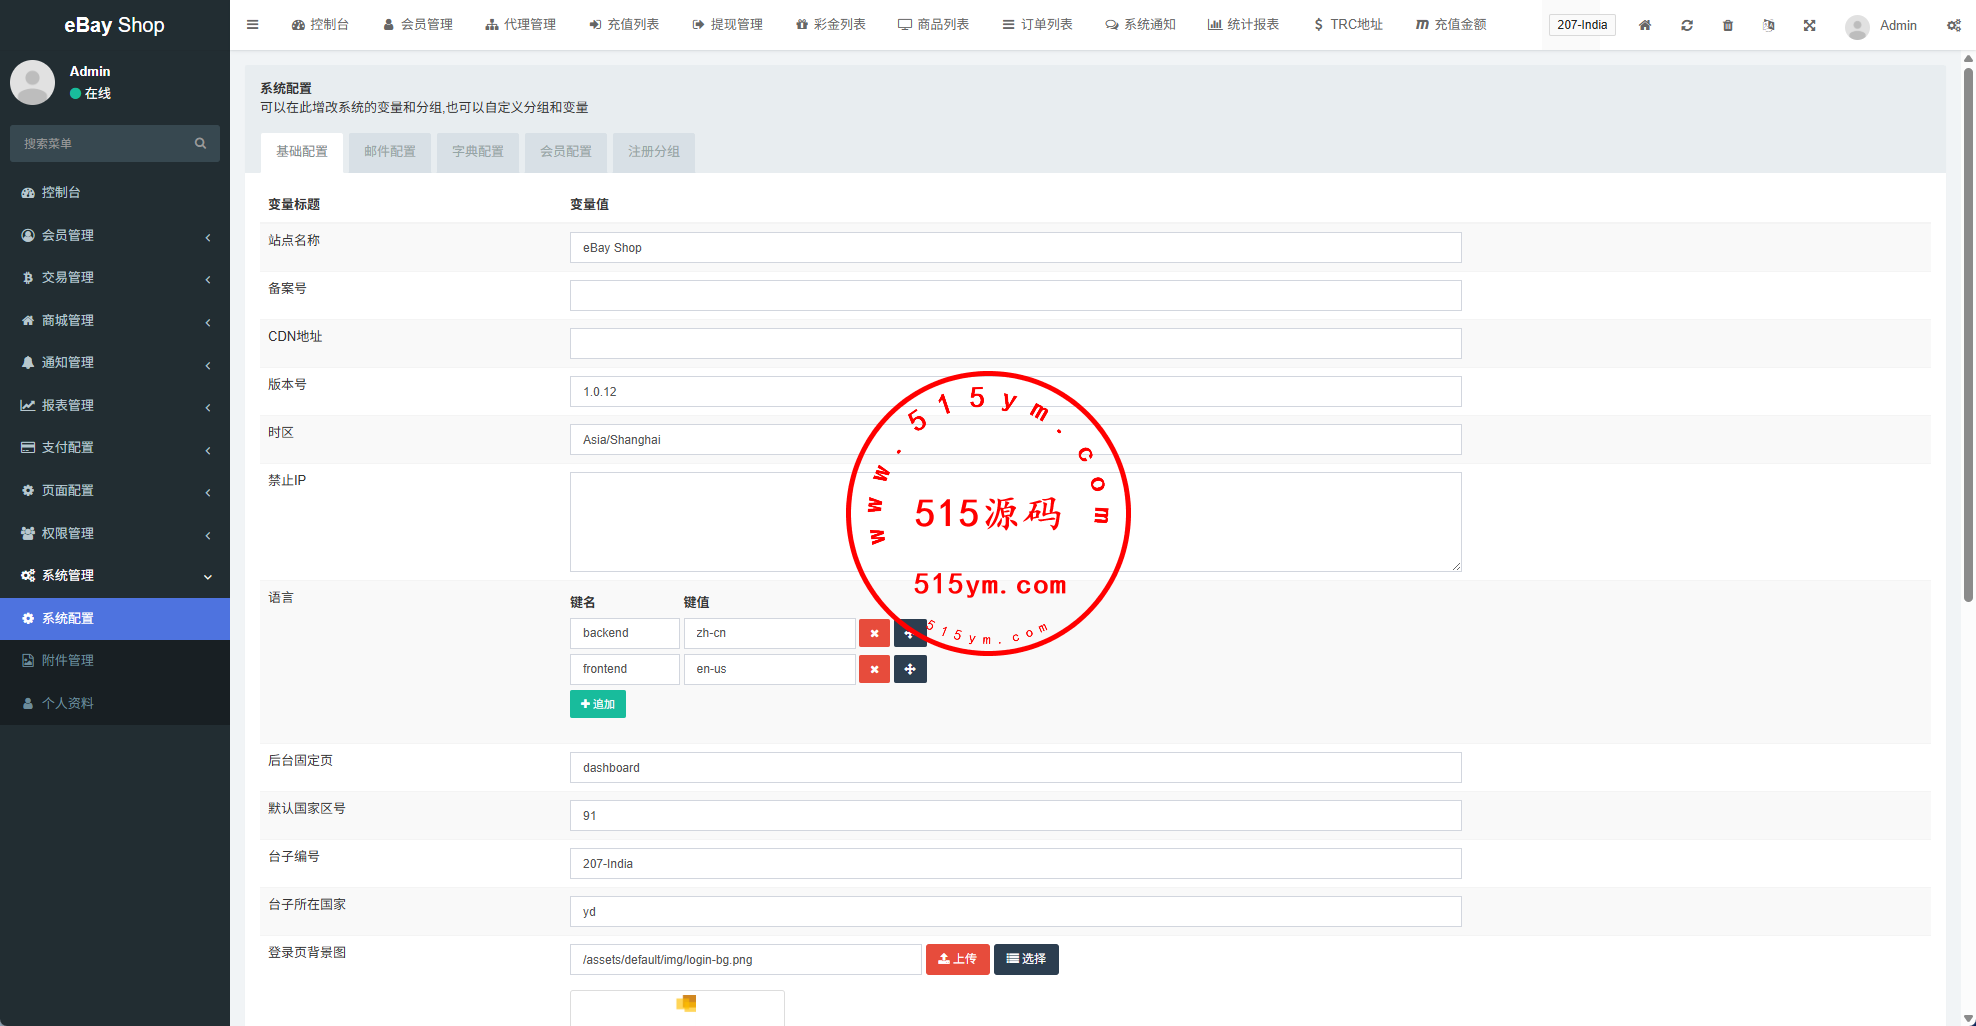The image size is (1976, 1026).
Task: Expand the 会员管理 sidebar menu
Action: tap(115, 235)
